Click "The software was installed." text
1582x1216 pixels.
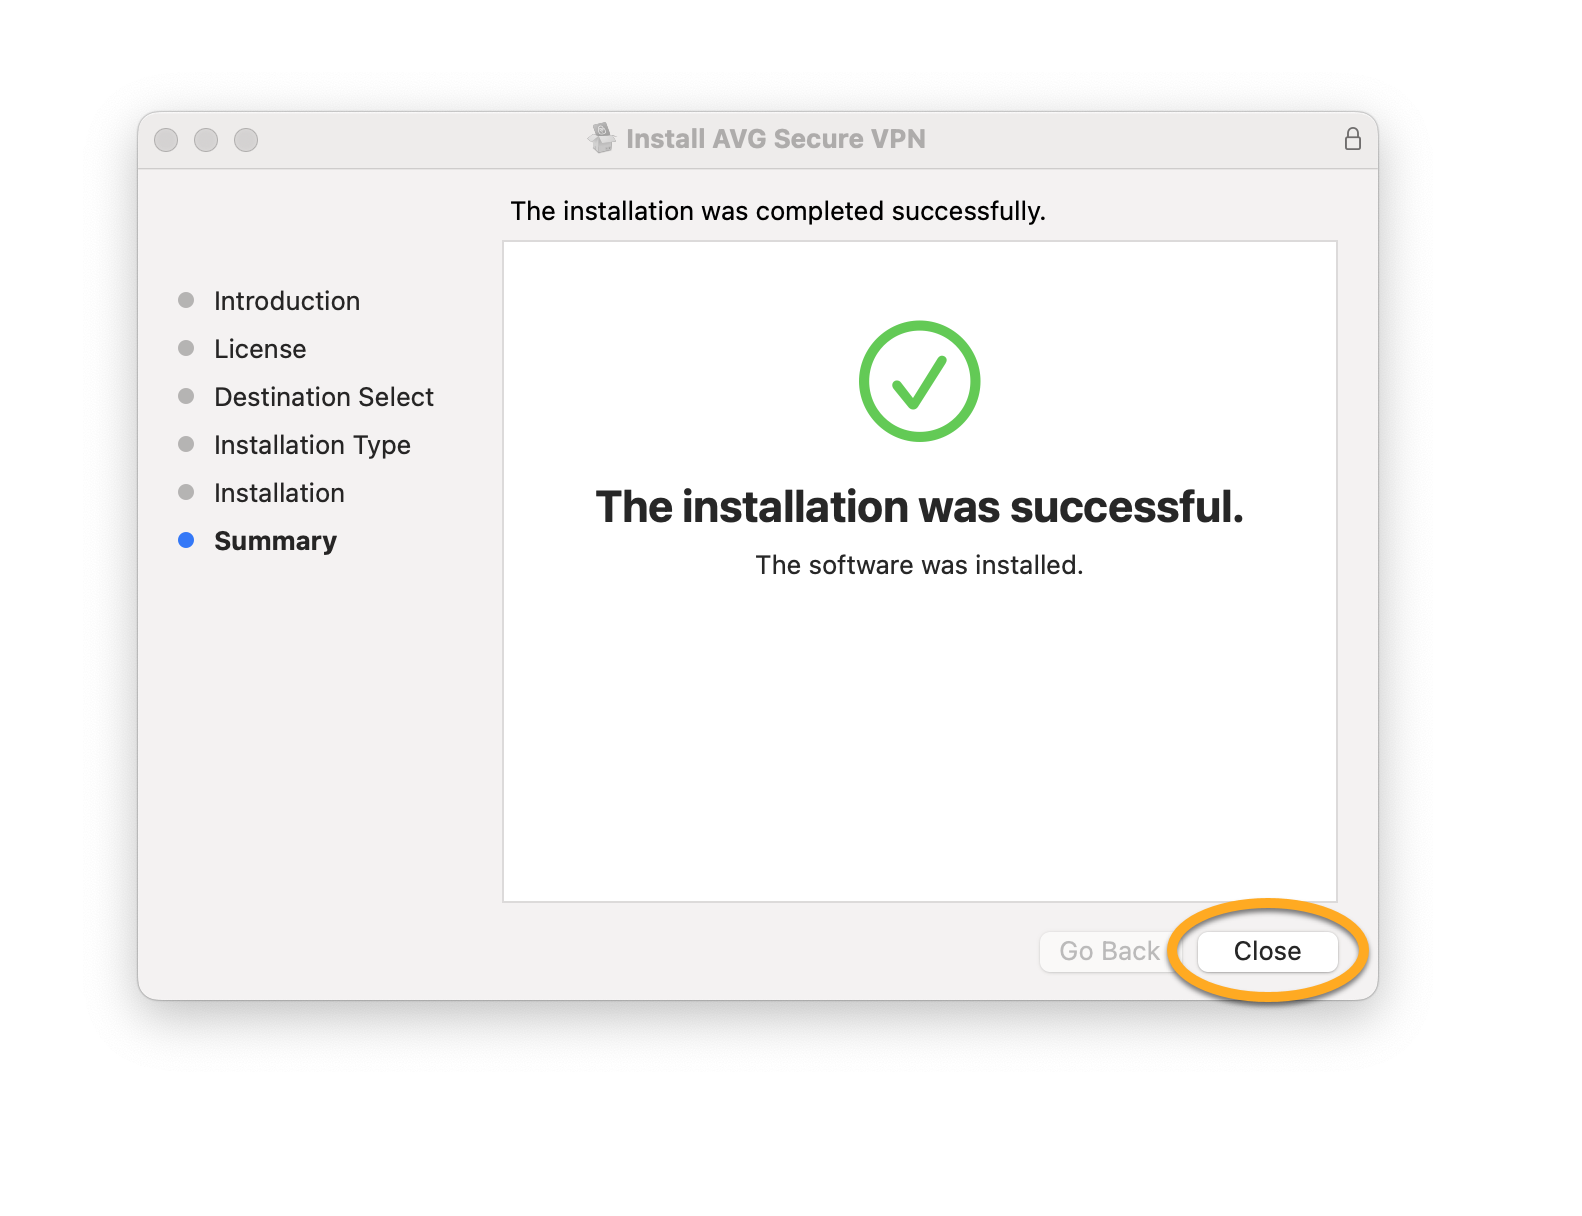pyautogui.click(x=919, y=565)
